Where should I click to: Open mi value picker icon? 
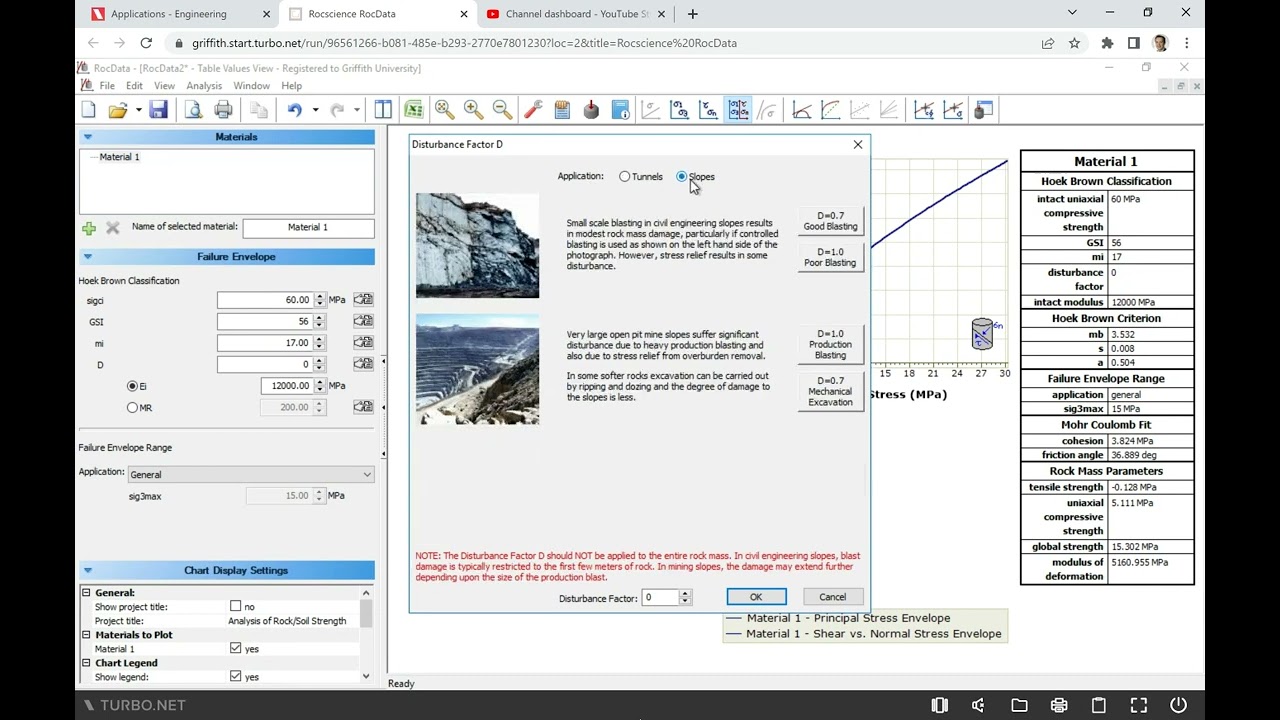(363, 343)
